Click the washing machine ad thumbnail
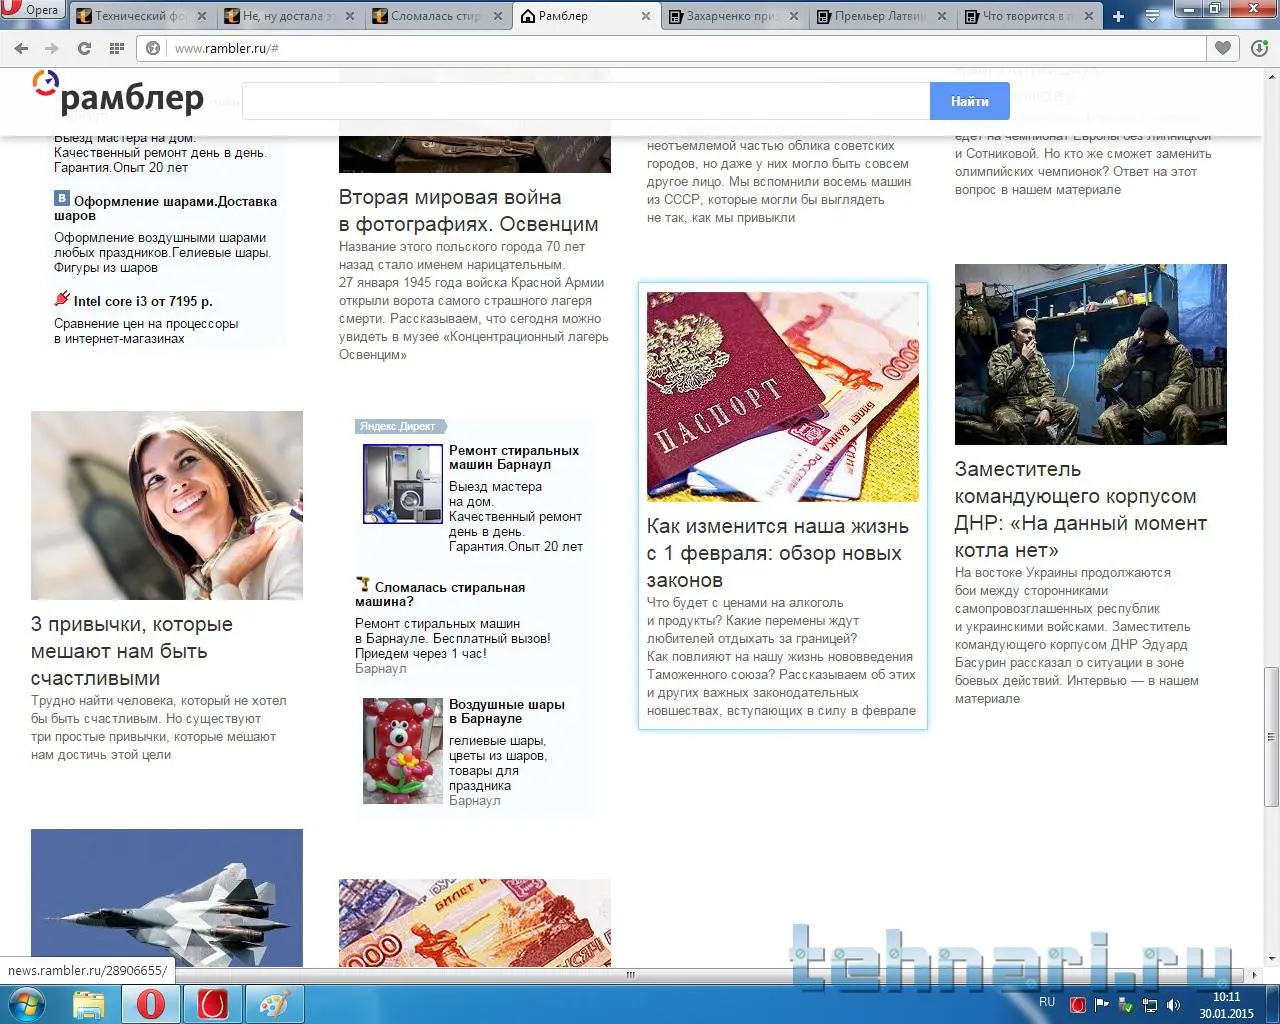This screenshot has height=1024, width=1280. tap(403, 484)
